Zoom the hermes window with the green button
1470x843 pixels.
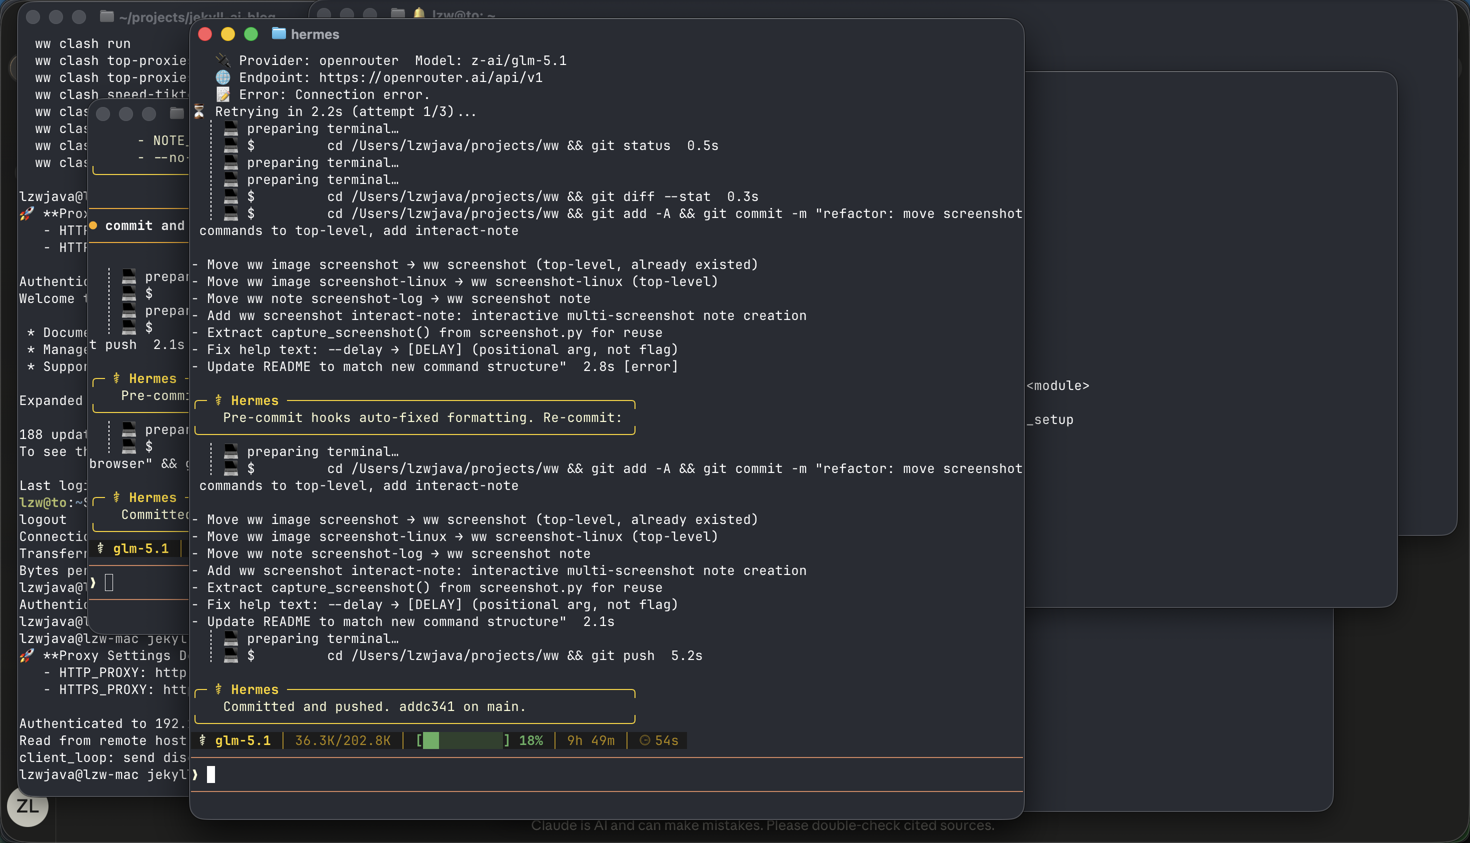pos(251,34)
